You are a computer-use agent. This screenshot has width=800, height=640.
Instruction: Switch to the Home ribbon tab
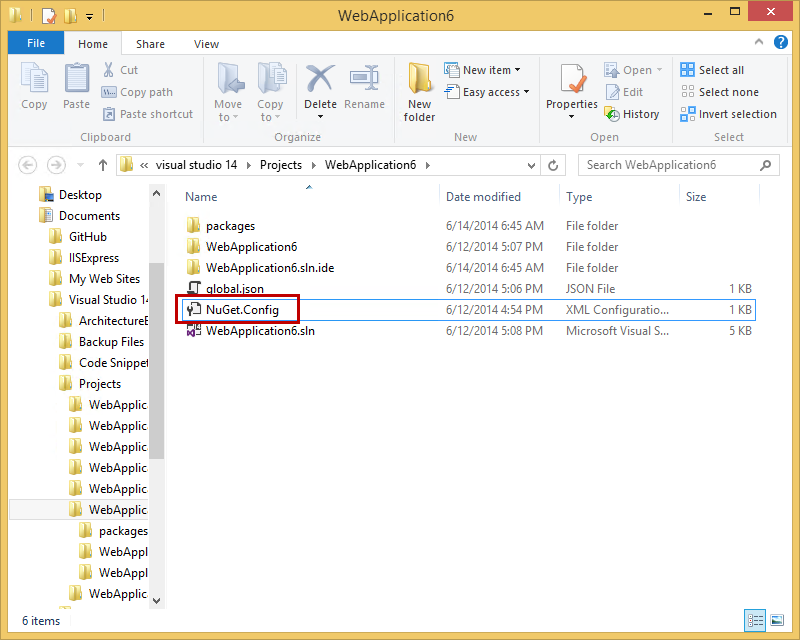pos(93,44)
